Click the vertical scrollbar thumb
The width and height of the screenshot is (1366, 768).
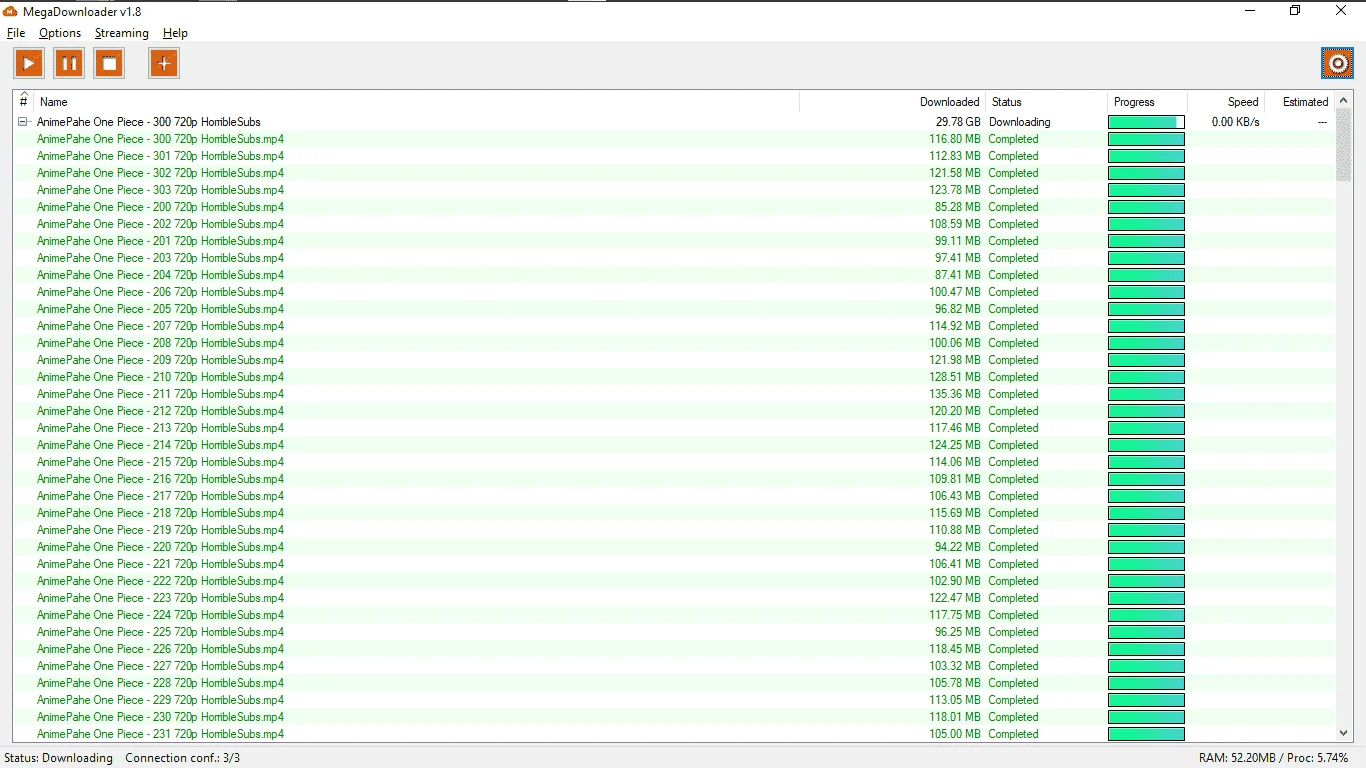click(1344, 146)
